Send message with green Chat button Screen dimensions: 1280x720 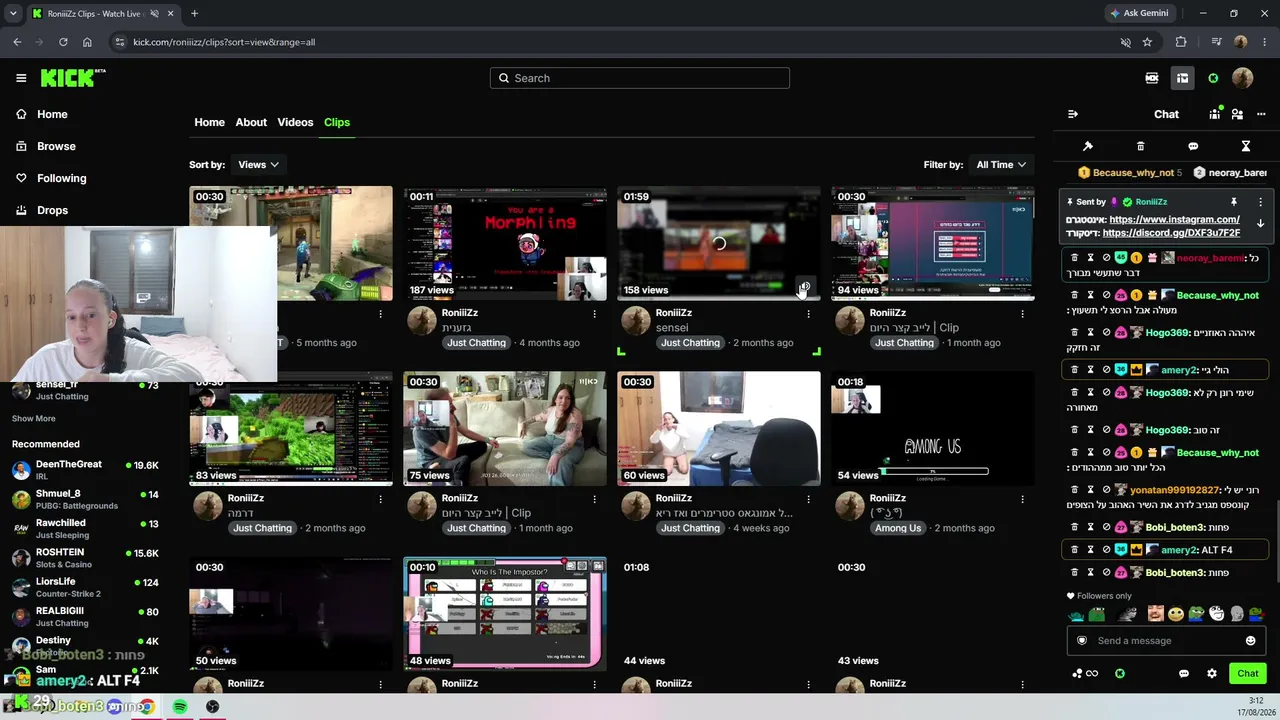point(1248,673)
